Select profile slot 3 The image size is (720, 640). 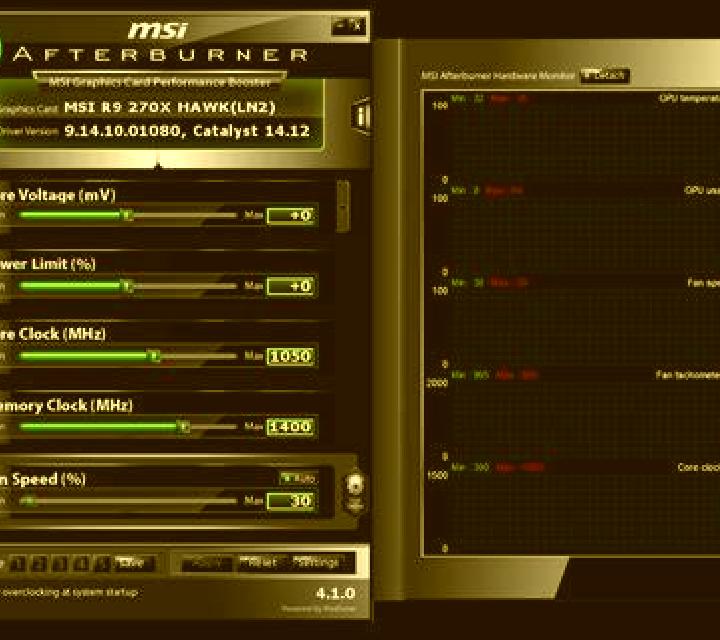[x=60, y=563]
